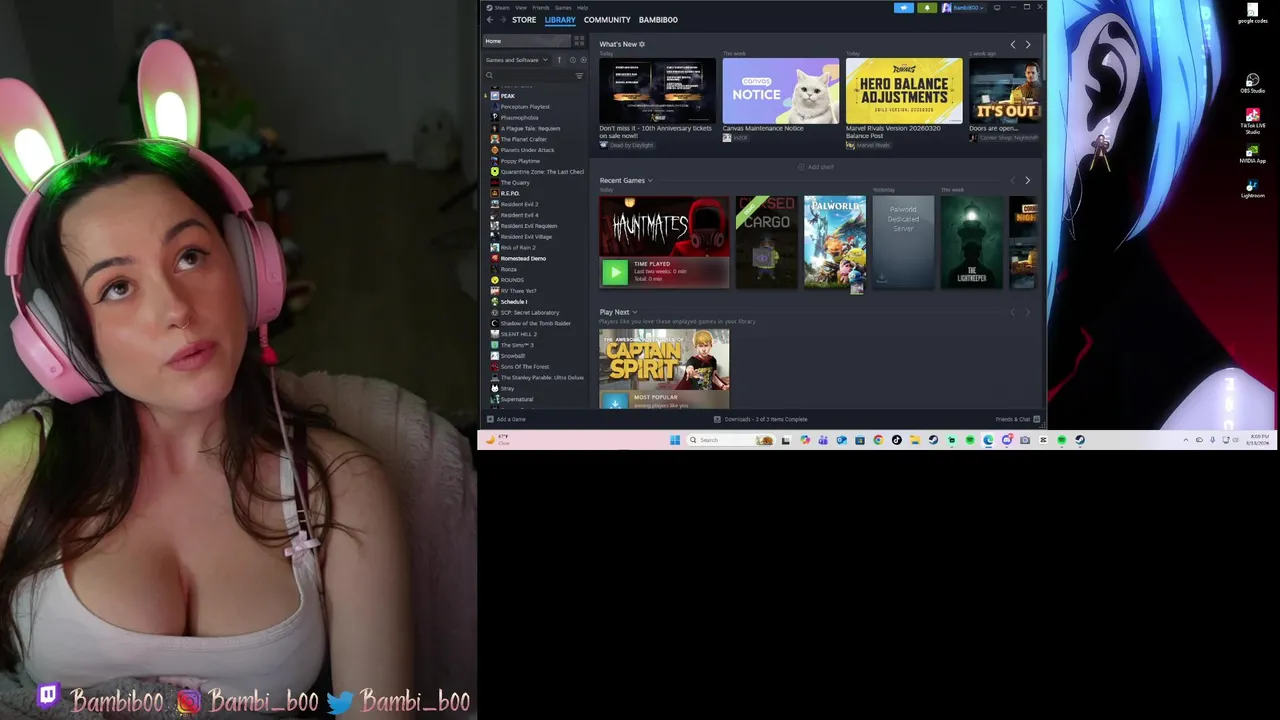This screenshot has height=720, width=1280.
Task: Click Add shelf link
Action: pyautogui.click(x=817, y=167)
